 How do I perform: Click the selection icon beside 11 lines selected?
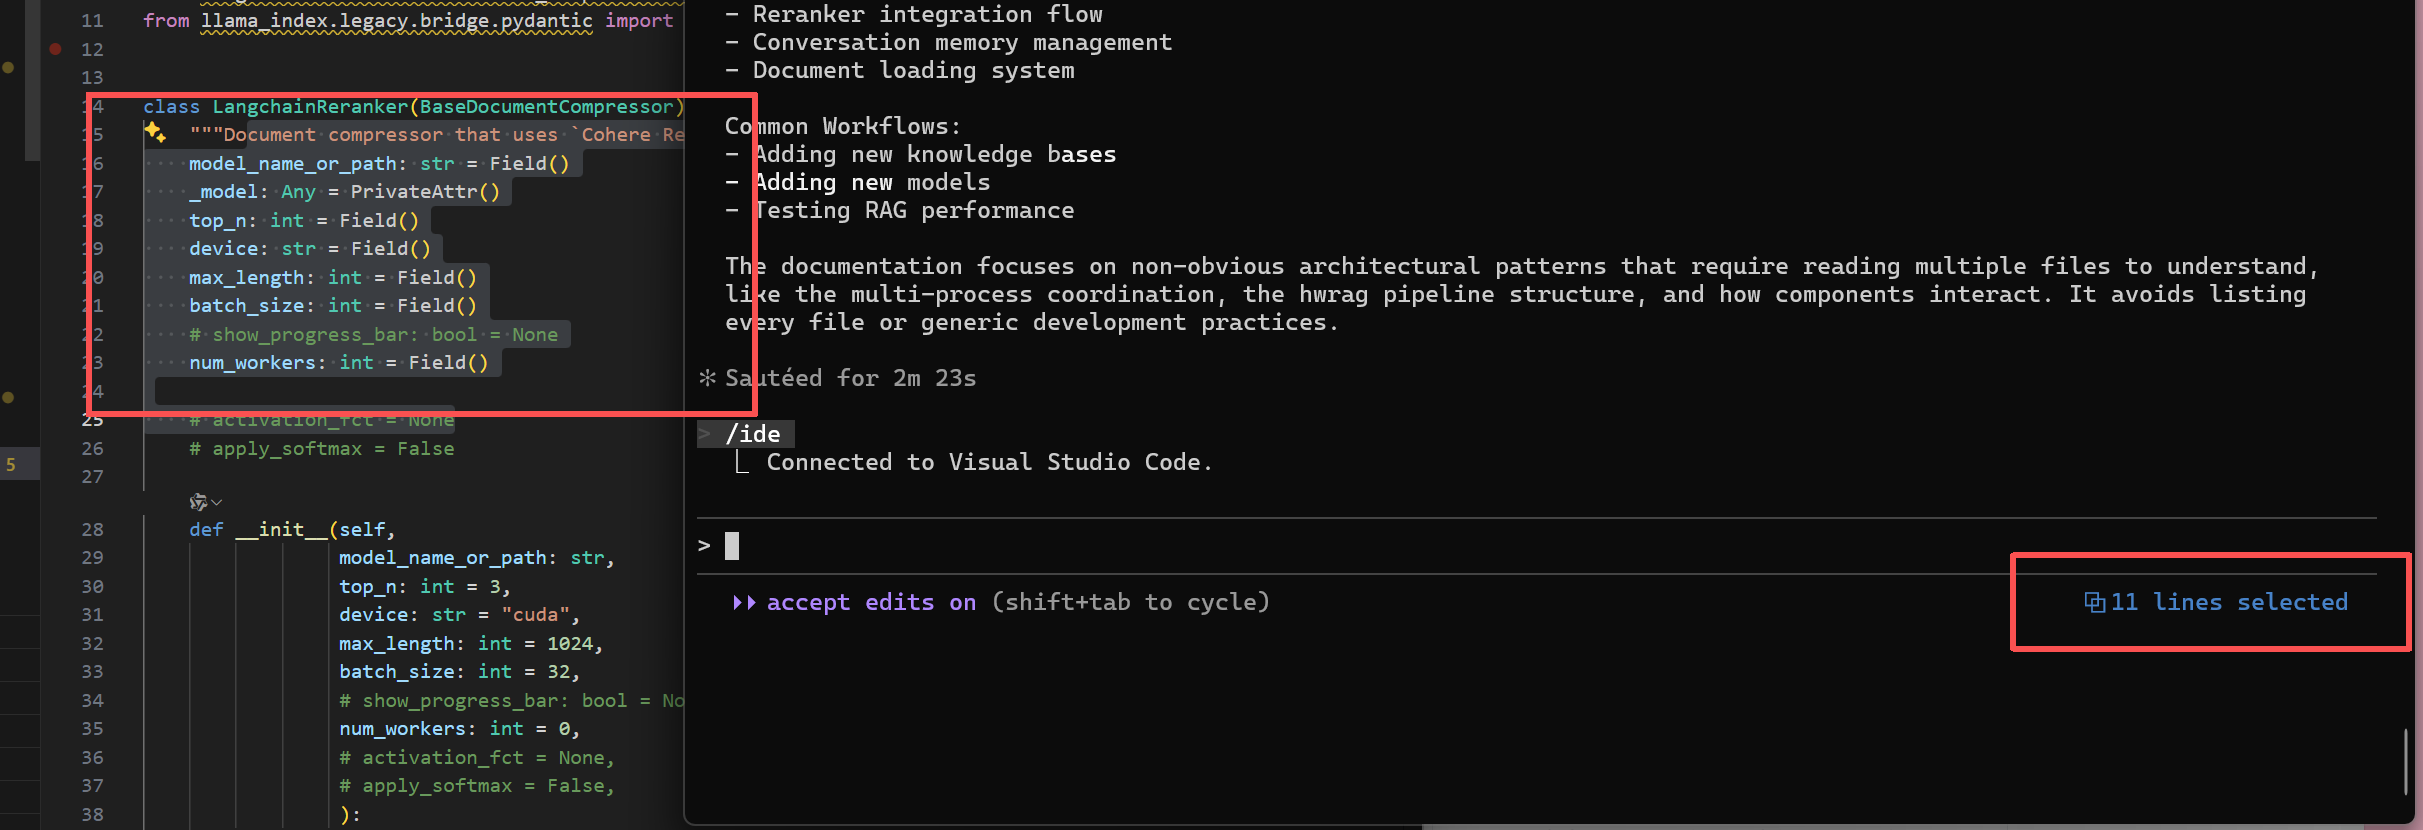coord(2093,602)
